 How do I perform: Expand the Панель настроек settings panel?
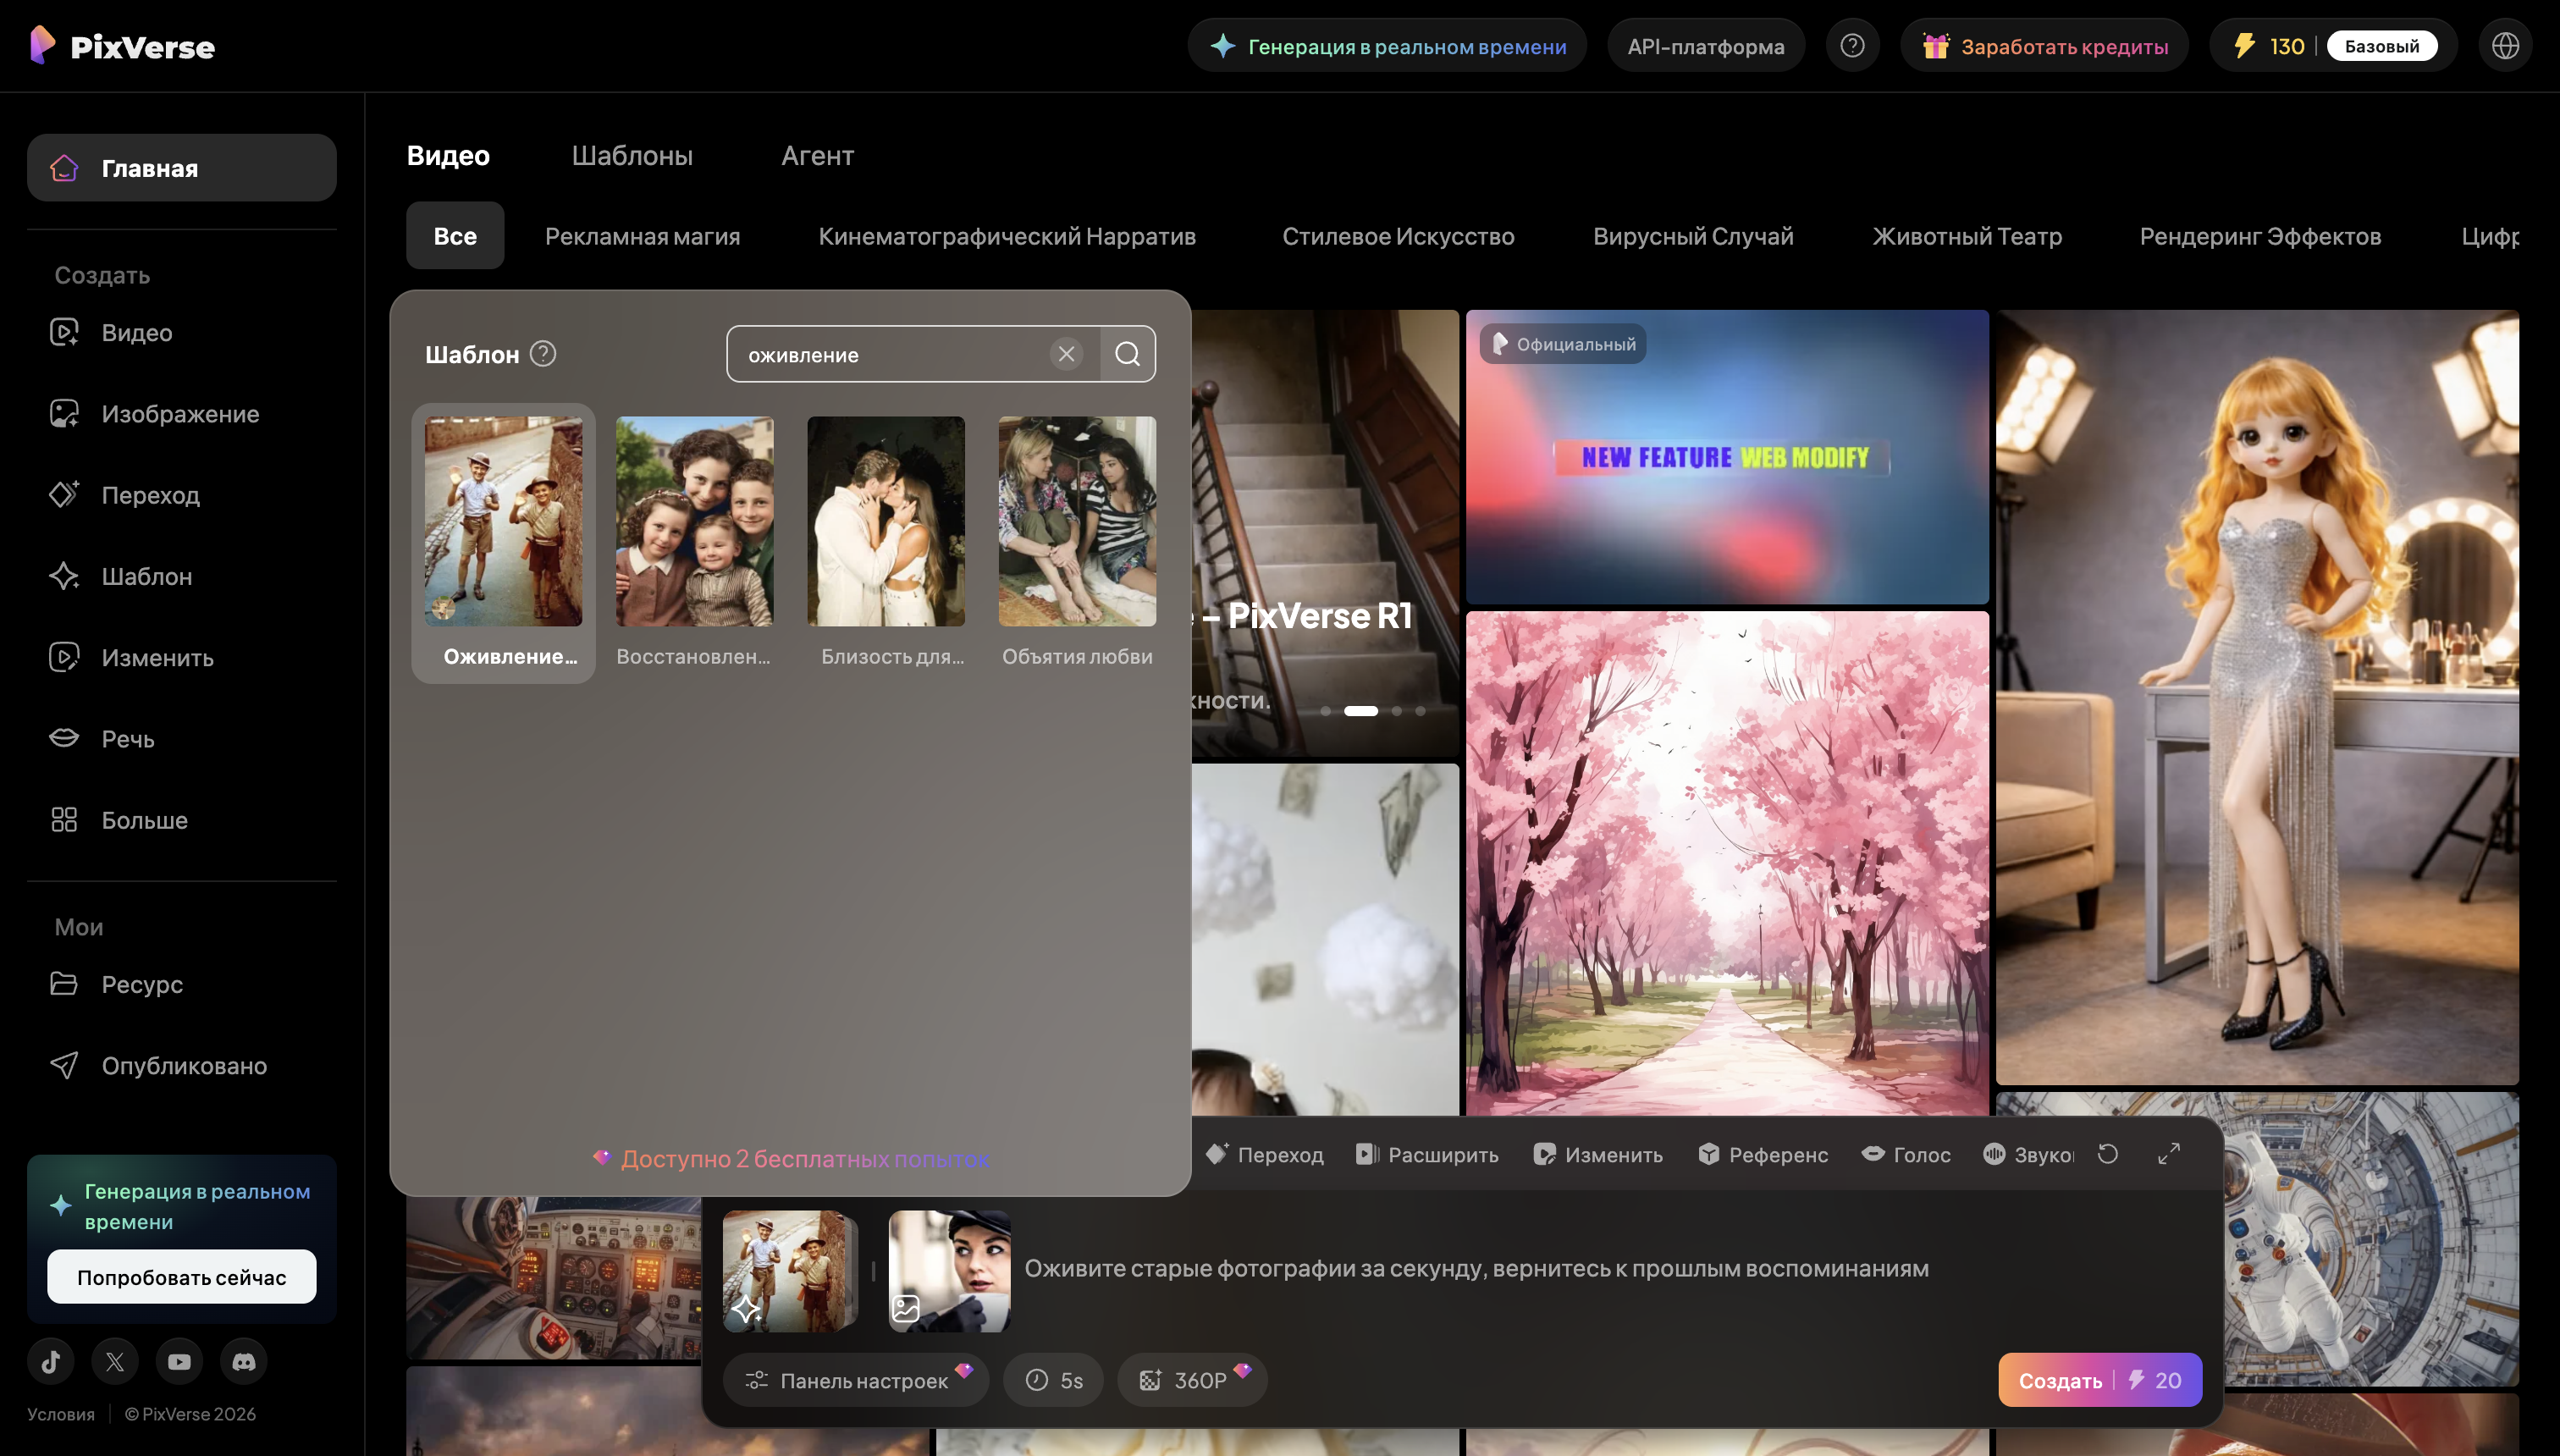(855, 1380)
